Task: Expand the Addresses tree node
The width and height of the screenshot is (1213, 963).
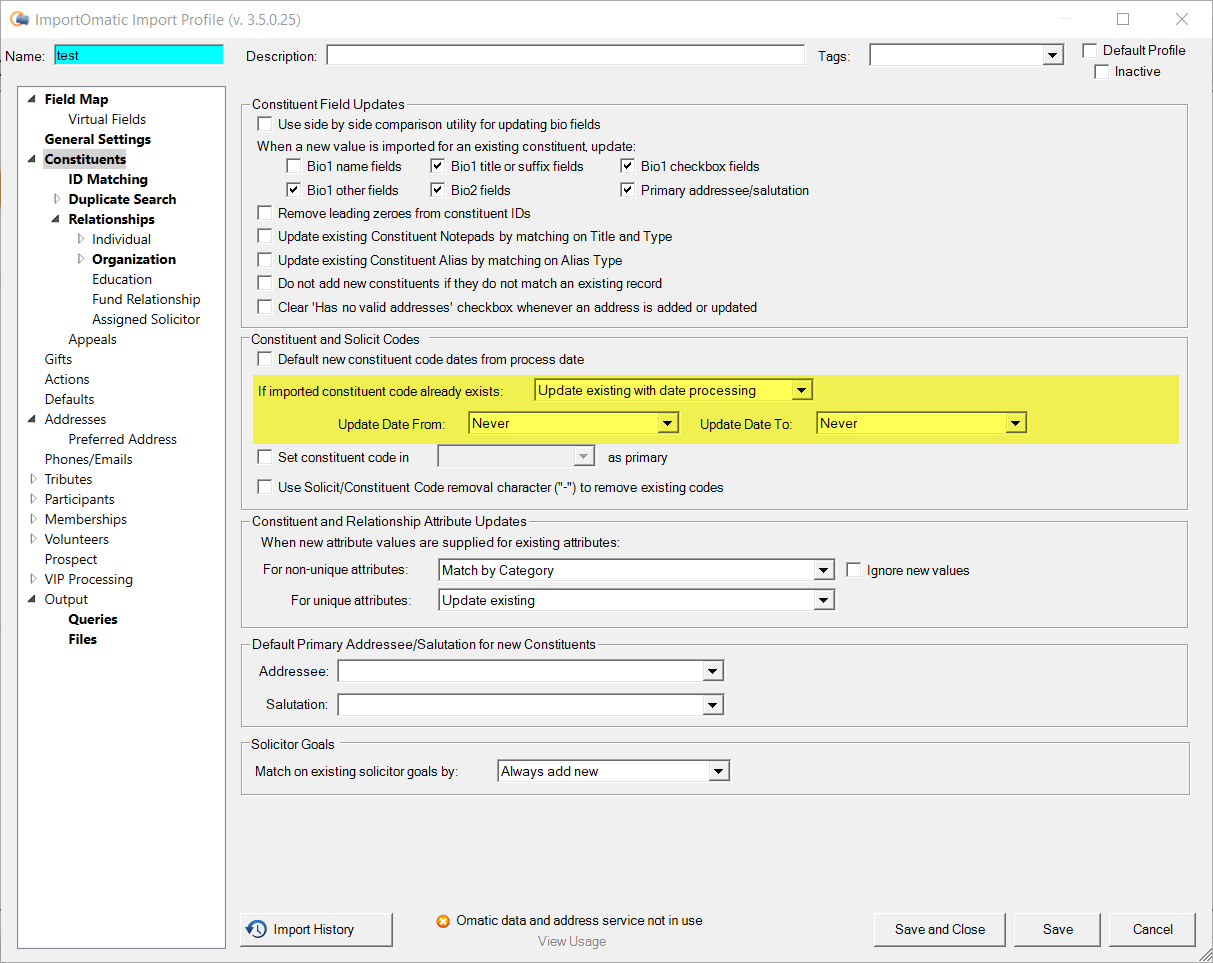Action: pos(33,419)
